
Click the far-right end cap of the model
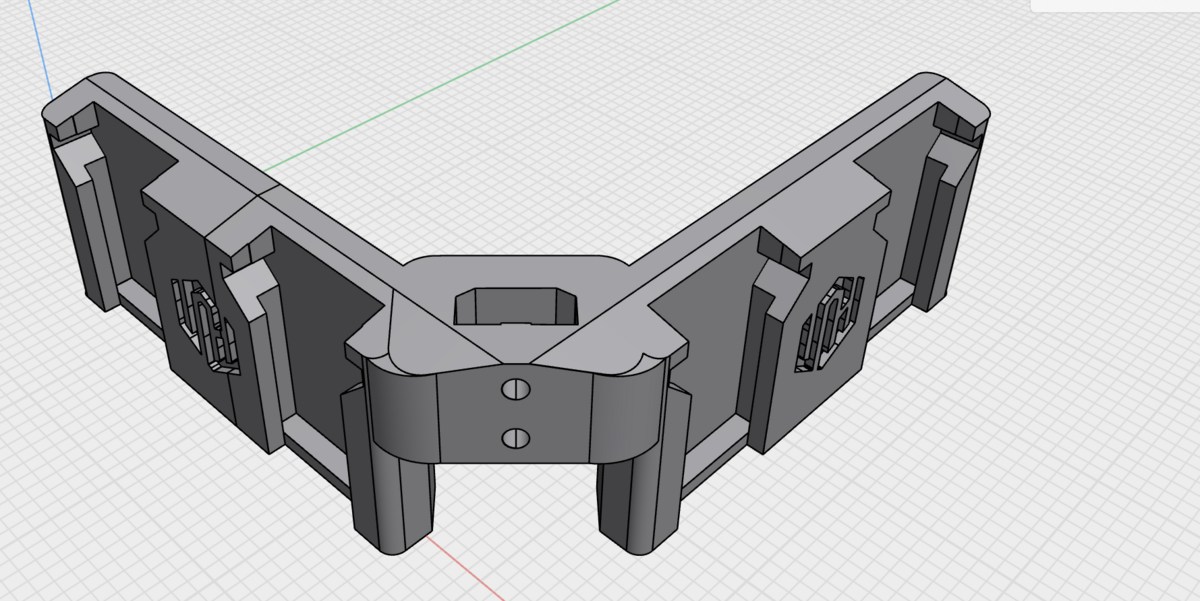pos(955,210)
